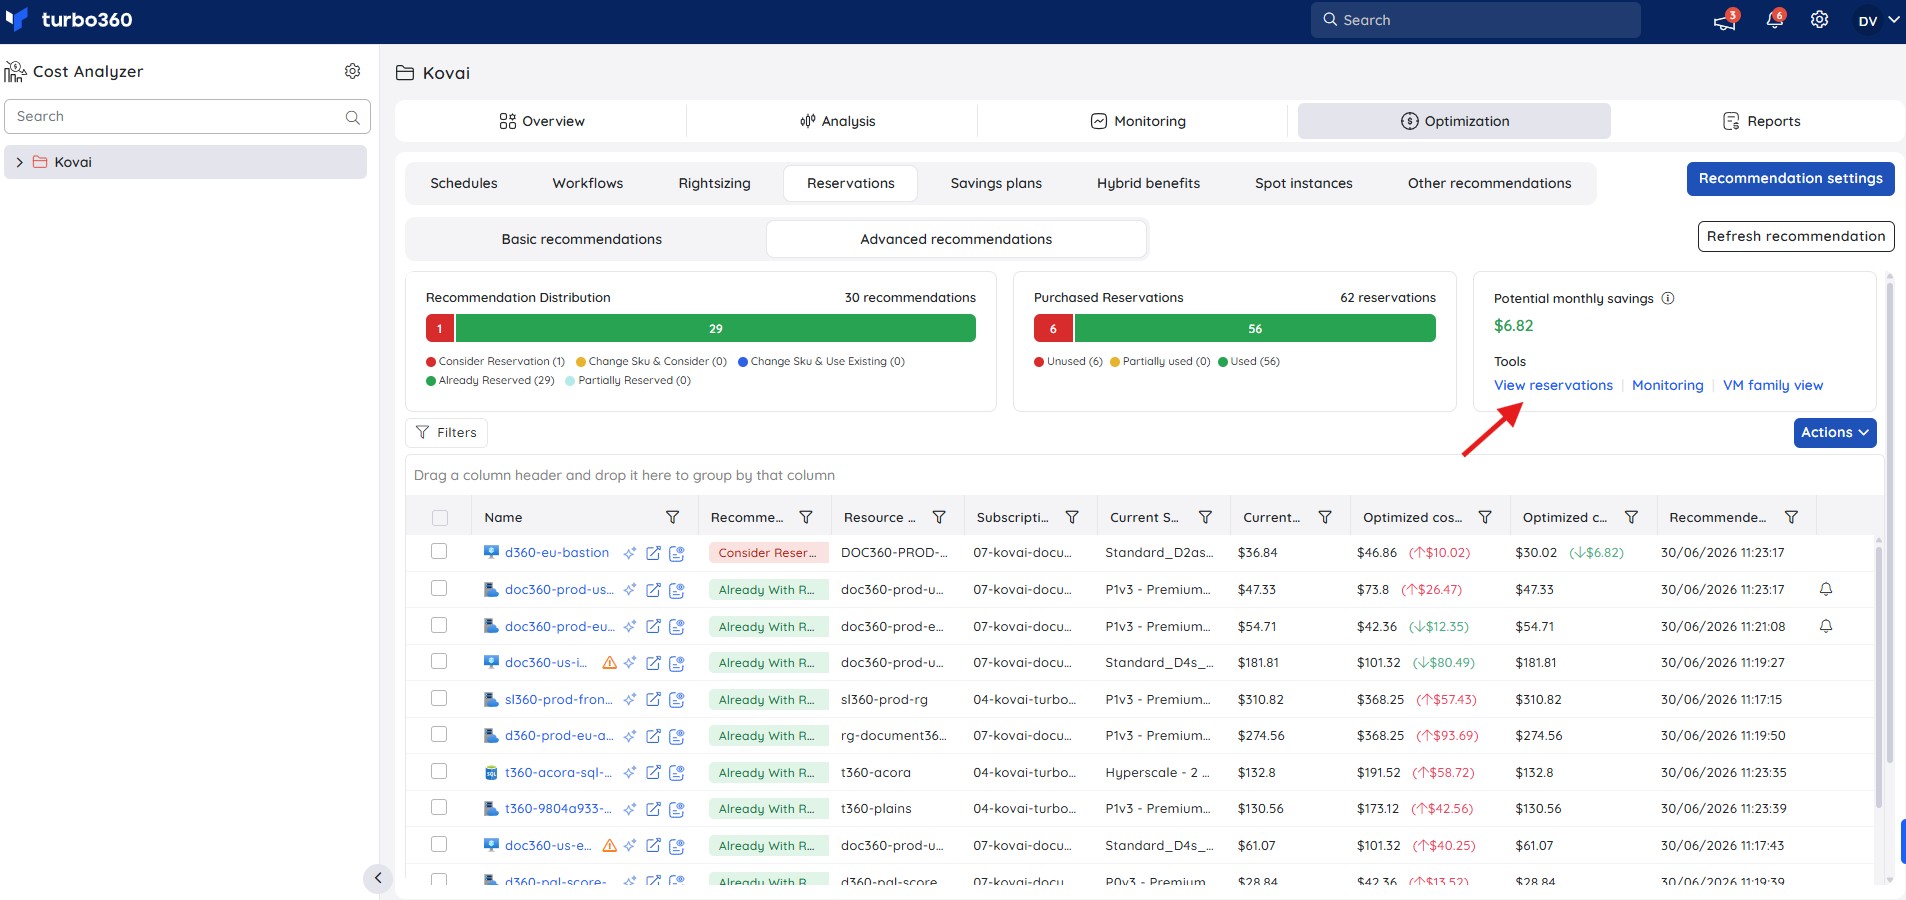This screenshot has width=1906, height=900.
Task: Click details icon at end of d360-eu-bastion name
Action: coord(677,553)
